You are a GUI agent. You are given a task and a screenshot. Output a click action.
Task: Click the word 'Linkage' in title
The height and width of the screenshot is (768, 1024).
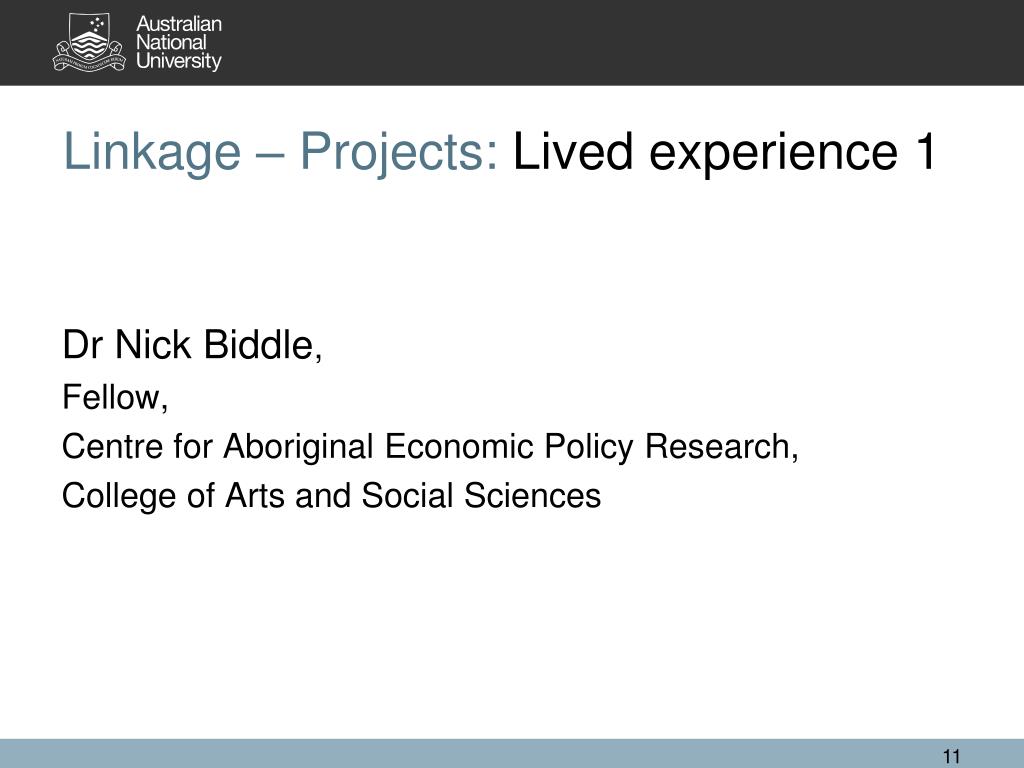click(152, 152)
